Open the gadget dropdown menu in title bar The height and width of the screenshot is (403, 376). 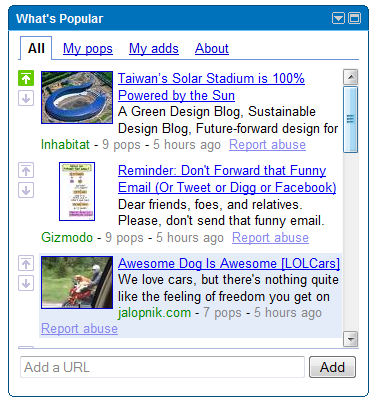338,18
